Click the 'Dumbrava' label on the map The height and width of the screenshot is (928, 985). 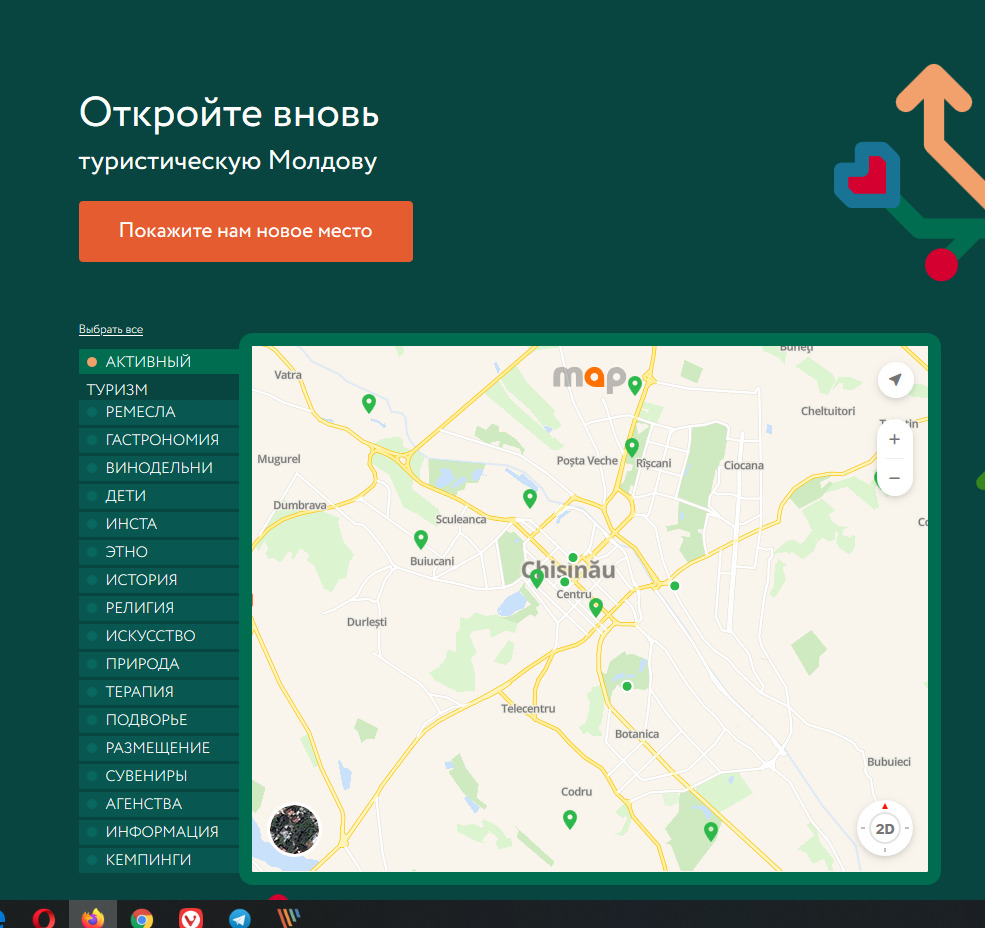[x=300, y=505]
